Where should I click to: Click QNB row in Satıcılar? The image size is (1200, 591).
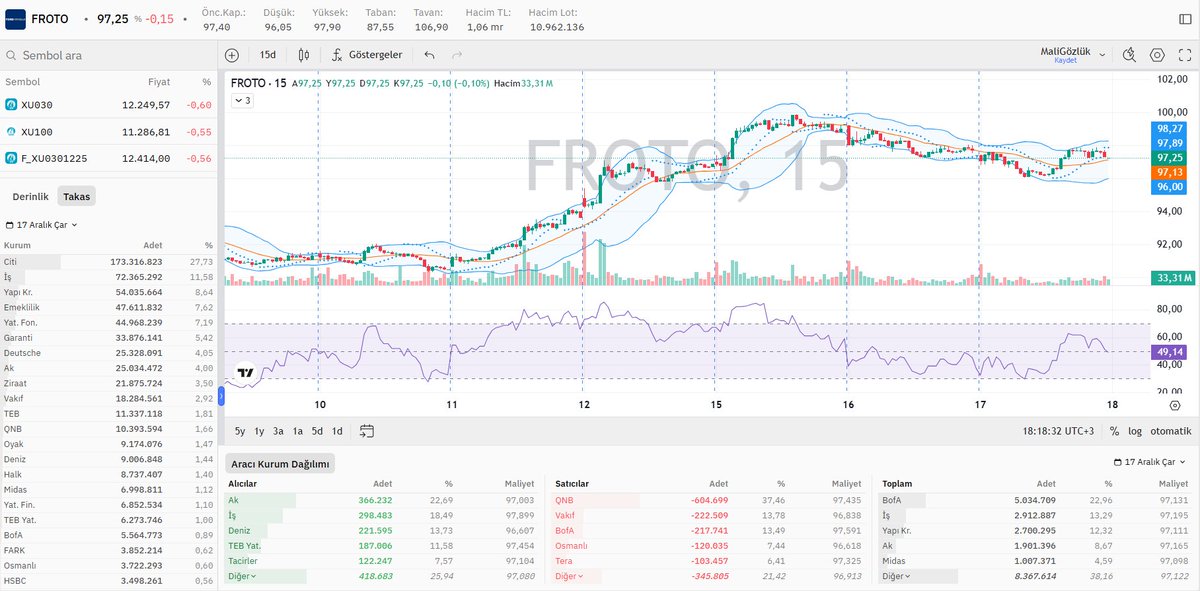click(x=710, y=499)
